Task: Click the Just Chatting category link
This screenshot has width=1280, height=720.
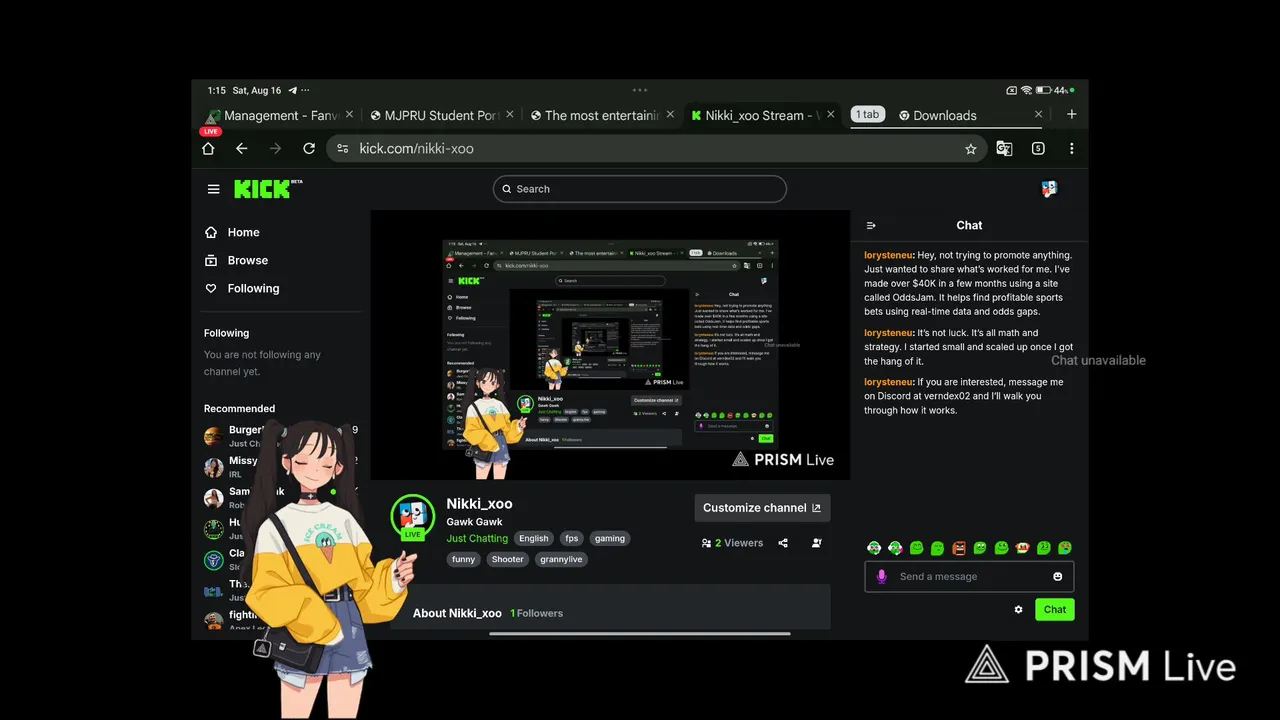Action: (x=477, y=538)
